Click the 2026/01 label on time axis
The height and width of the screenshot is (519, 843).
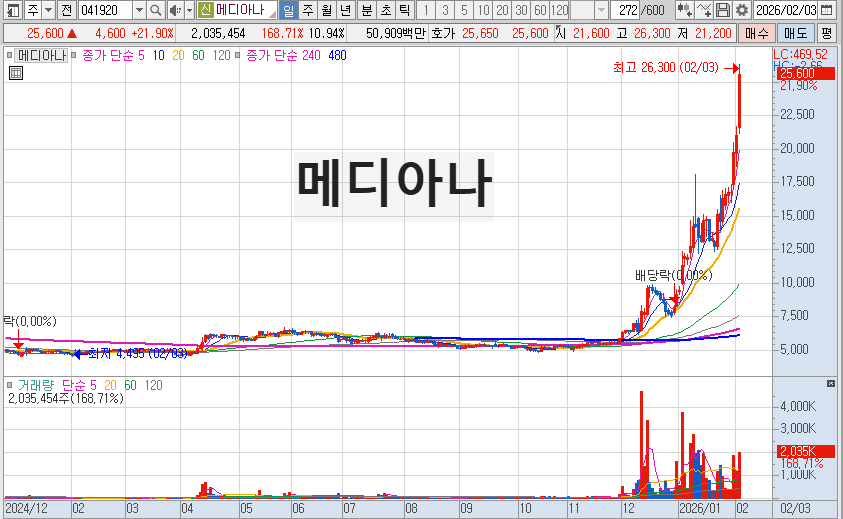coord(699,508)
